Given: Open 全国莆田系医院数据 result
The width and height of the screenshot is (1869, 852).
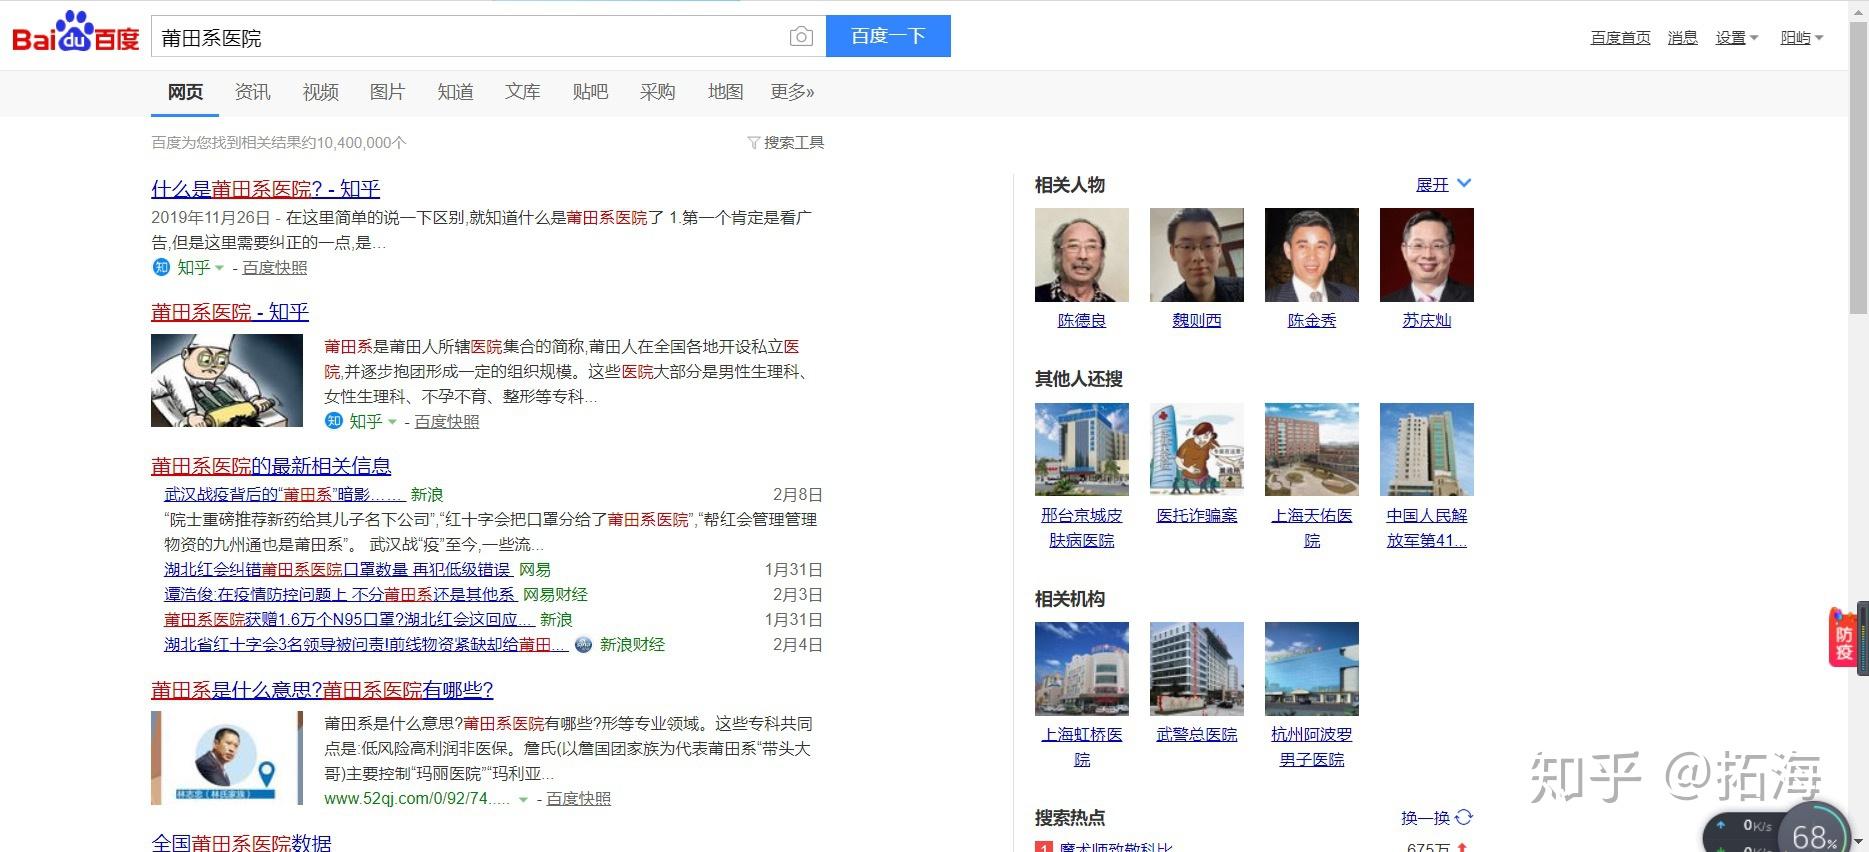Looking at the screenshot, I should pyautogui.click(x=241, y=842).
